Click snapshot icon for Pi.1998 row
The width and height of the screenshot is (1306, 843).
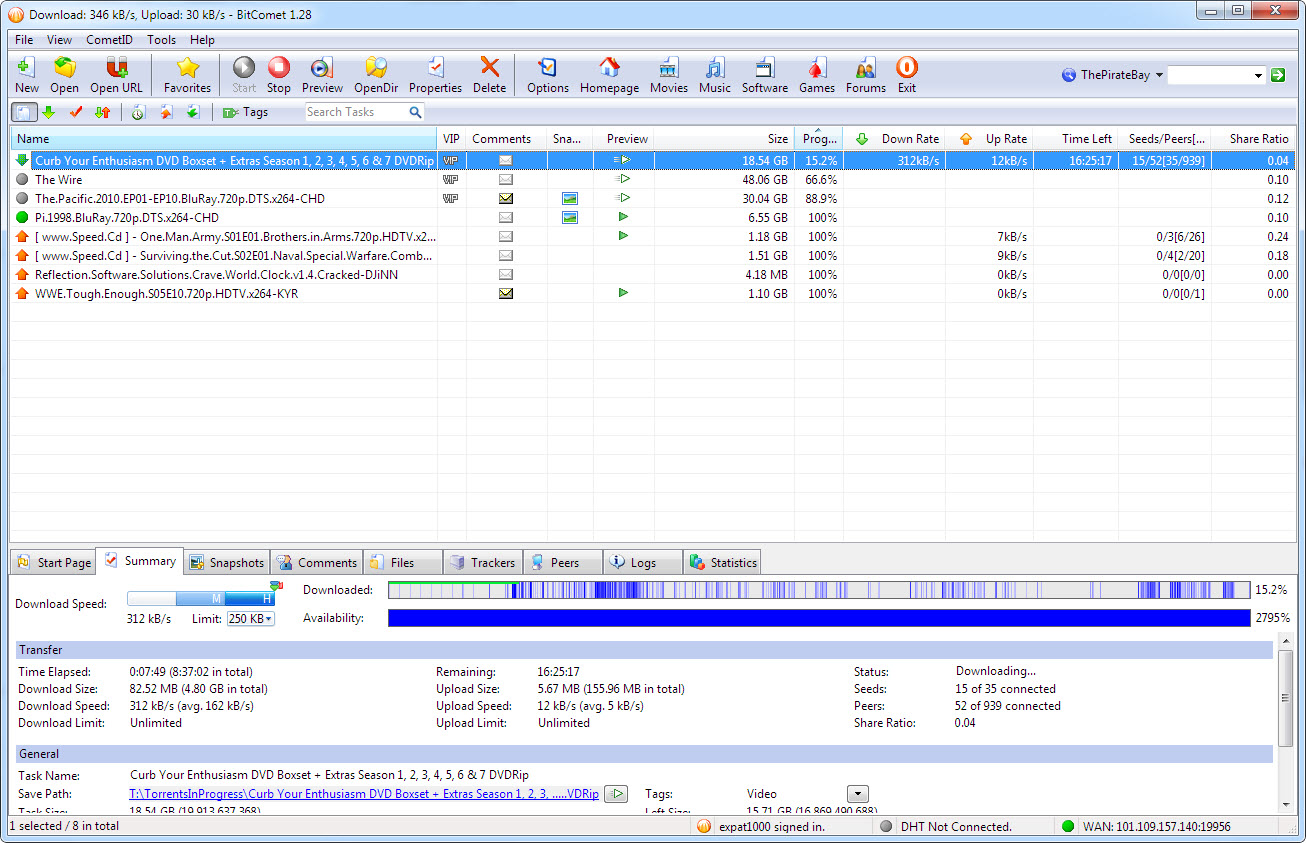coord(569,217)
